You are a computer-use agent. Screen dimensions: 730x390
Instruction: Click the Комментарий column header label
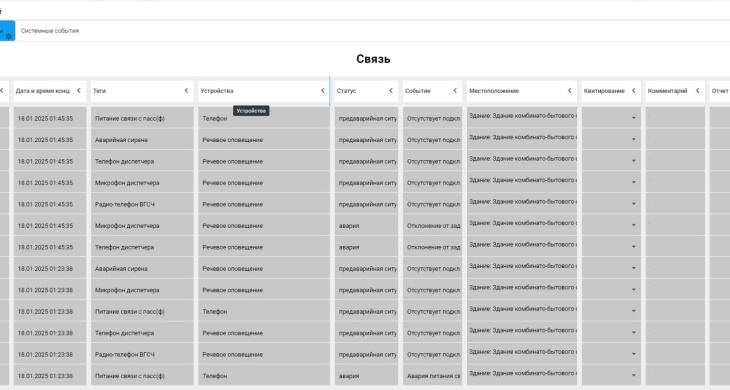(x=668, y=91)
